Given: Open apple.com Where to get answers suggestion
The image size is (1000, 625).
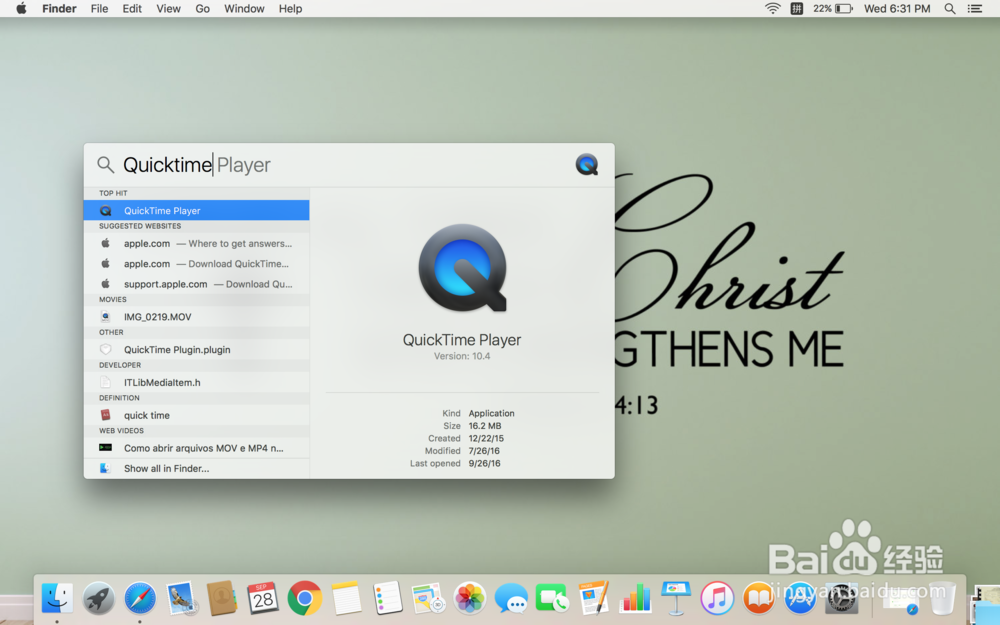Looking at the screenshot, I should [196, 244].
